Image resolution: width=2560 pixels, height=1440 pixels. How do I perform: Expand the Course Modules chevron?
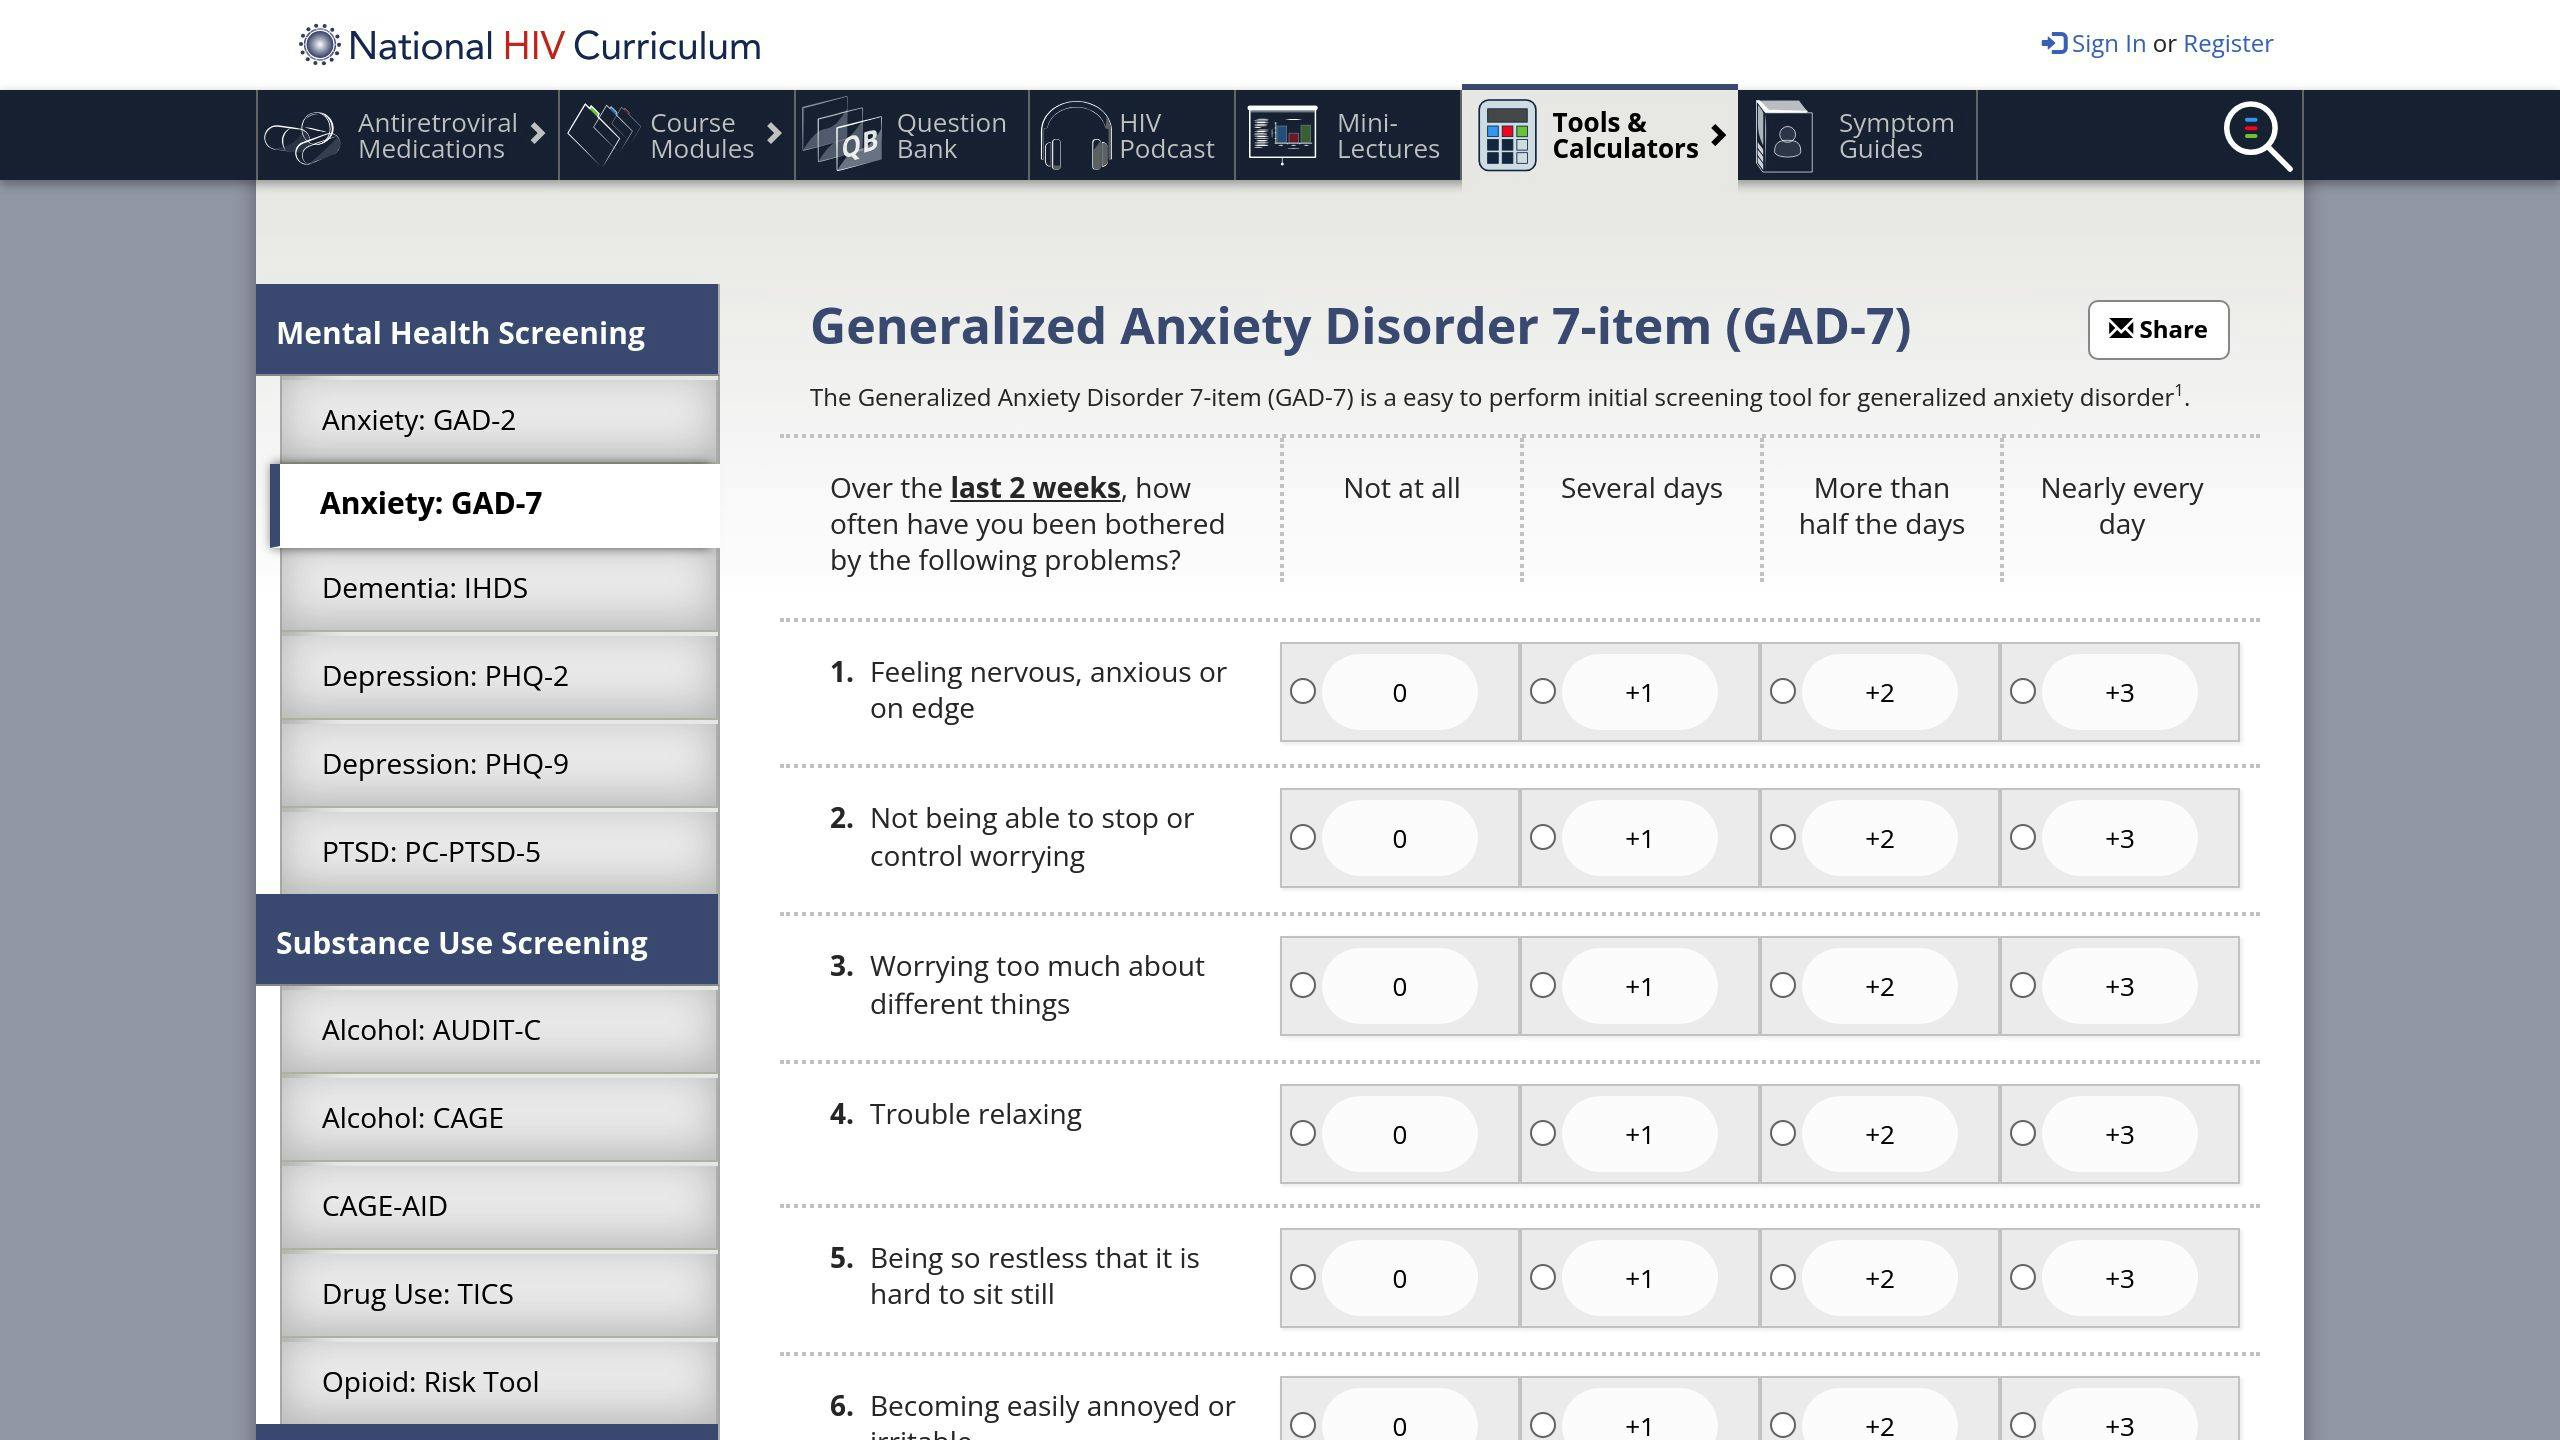(774, 133)
